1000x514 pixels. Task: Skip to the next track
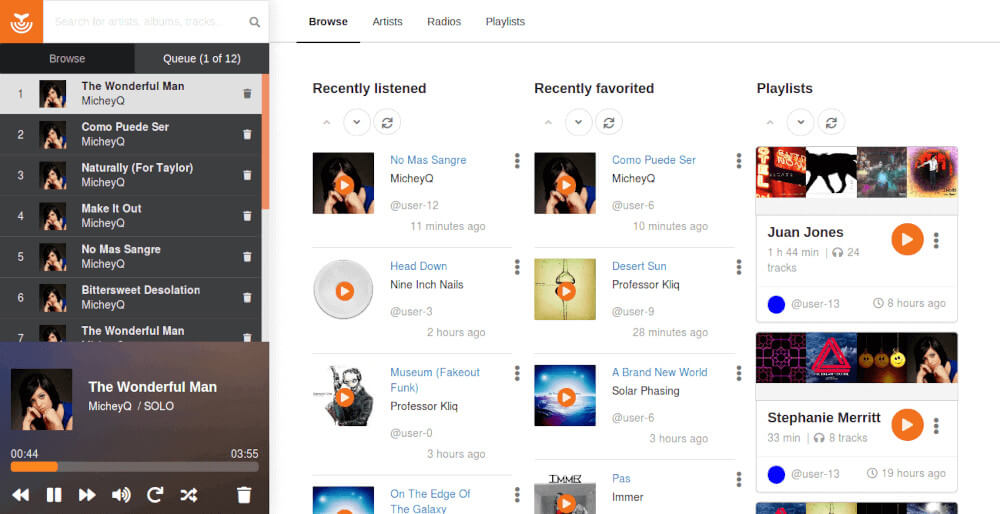[87, 495]
